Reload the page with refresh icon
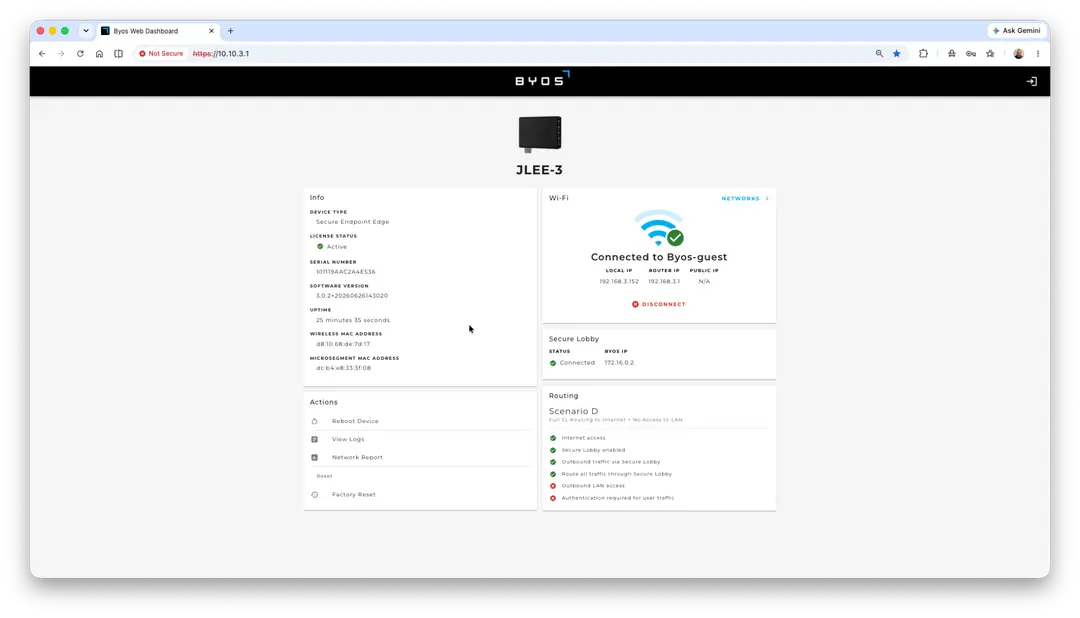 tap(80, 54)
